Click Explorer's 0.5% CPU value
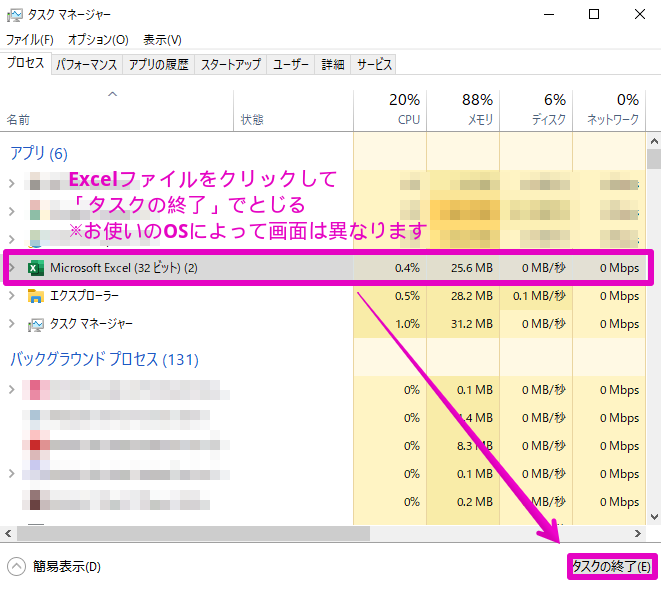 [407, 296]
